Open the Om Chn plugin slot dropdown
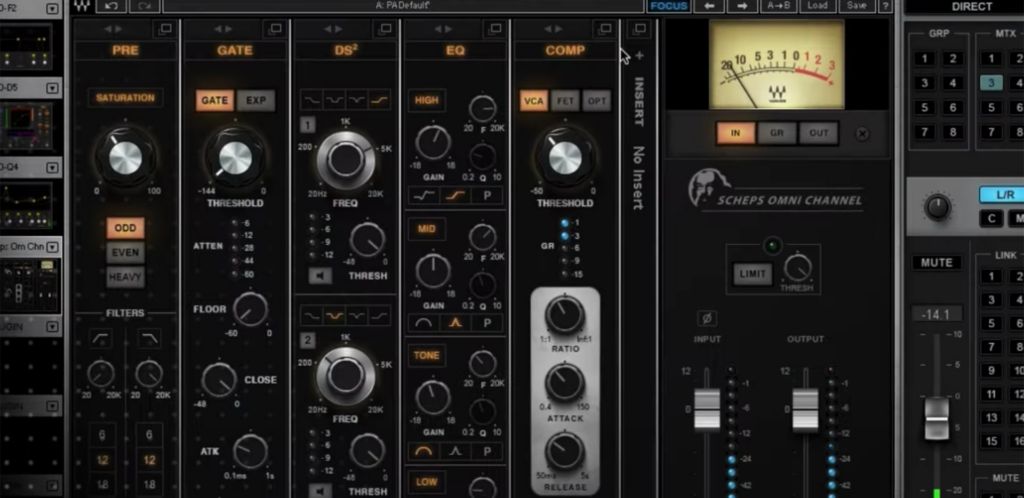 [x=52, y=247]
